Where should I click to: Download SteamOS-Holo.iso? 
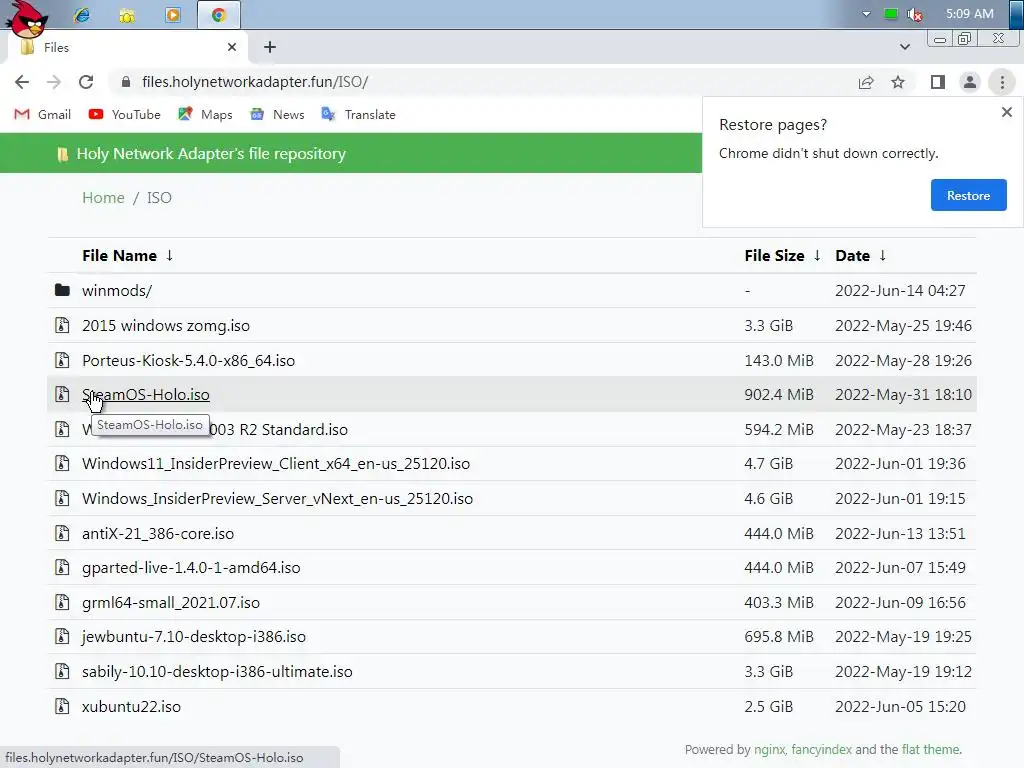(146, 394)
